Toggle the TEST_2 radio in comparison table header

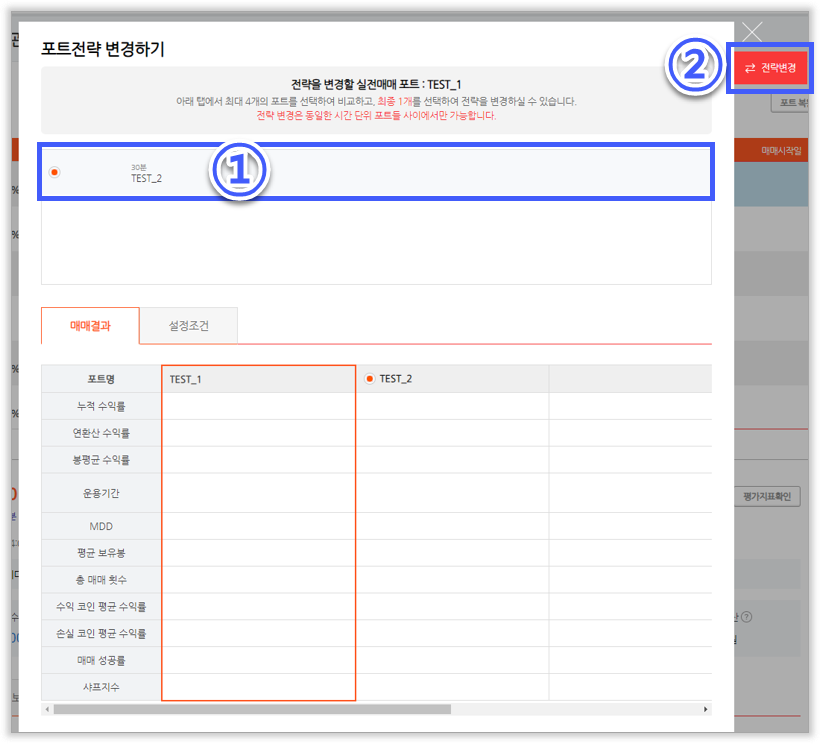370,379
